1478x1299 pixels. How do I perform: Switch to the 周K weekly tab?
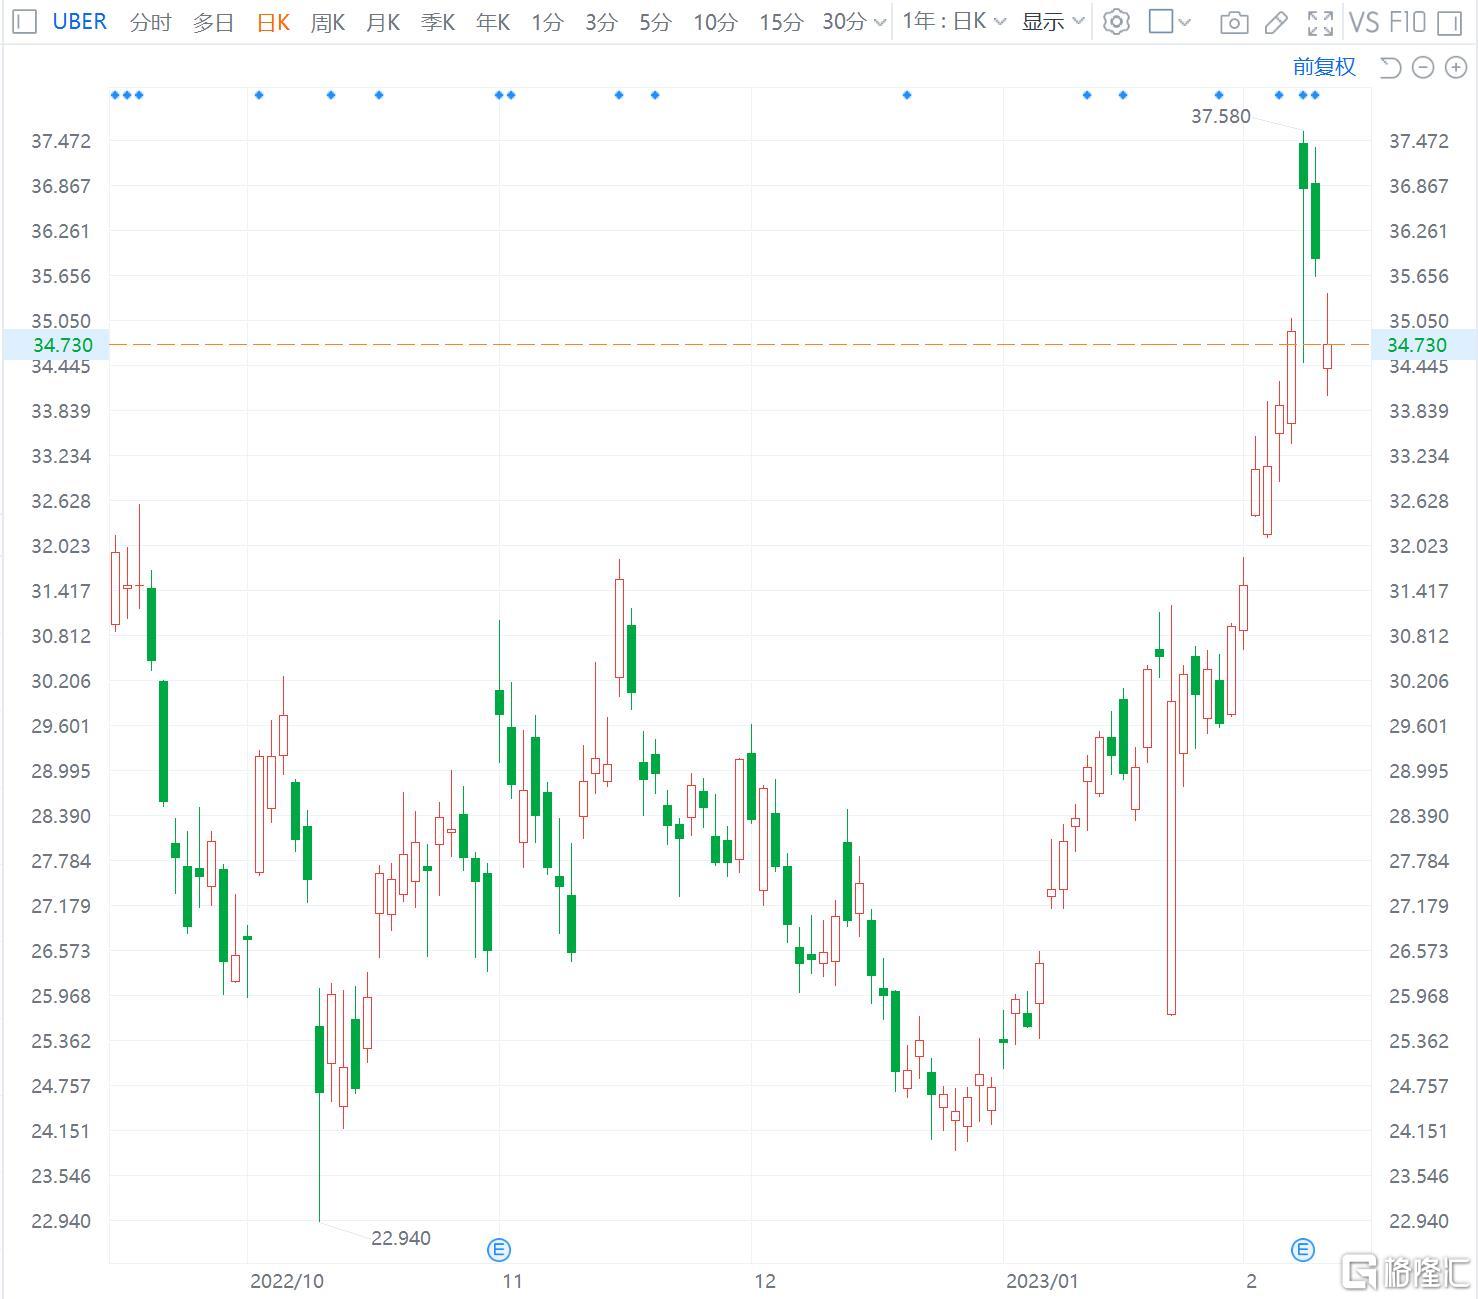click(x=327, y=22)
